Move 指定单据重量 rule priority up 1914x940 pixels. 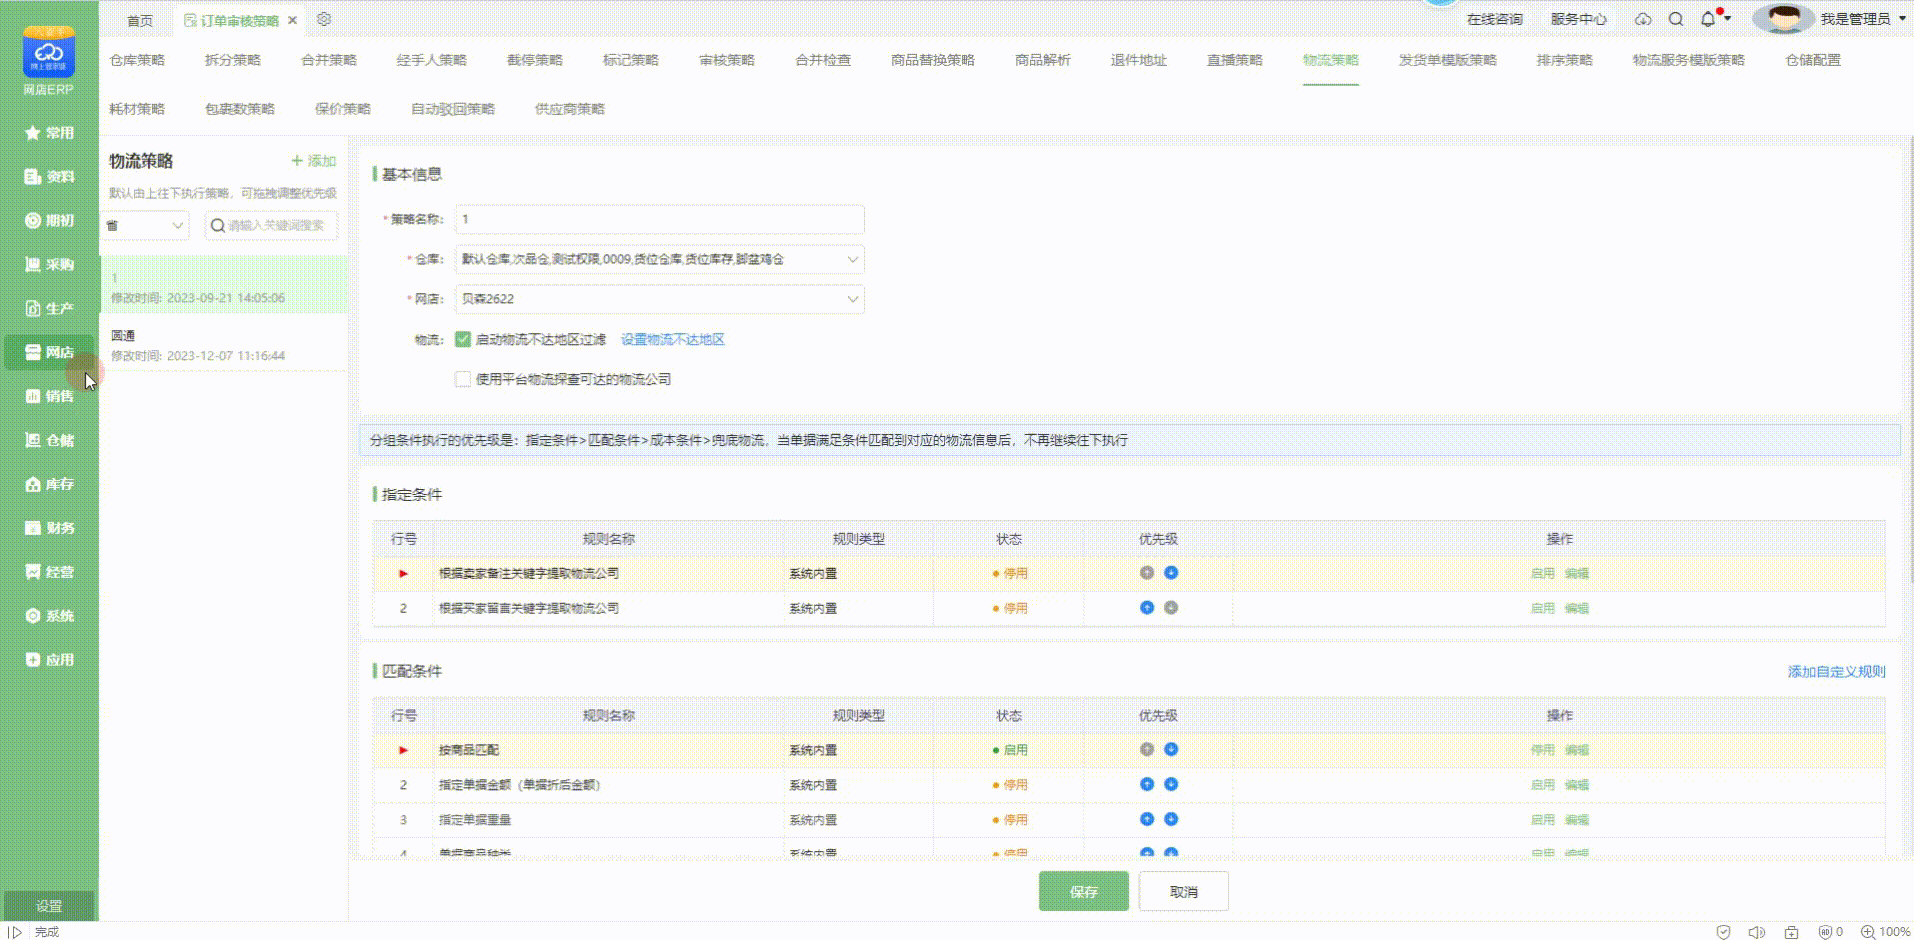point(1147,819)
